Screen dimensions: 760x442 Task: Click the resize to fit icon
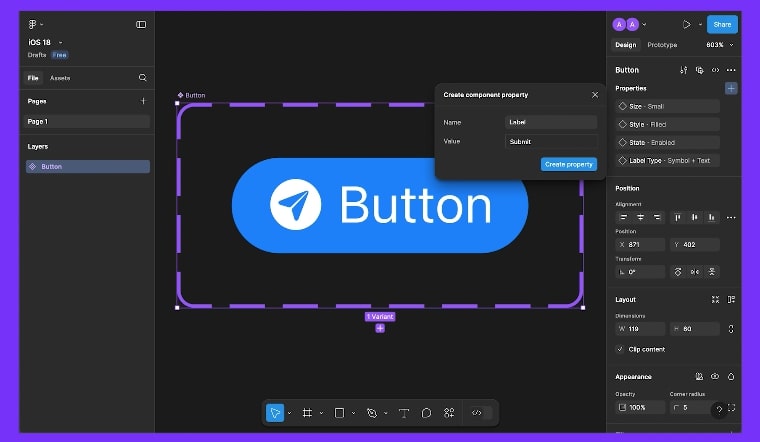715,300
